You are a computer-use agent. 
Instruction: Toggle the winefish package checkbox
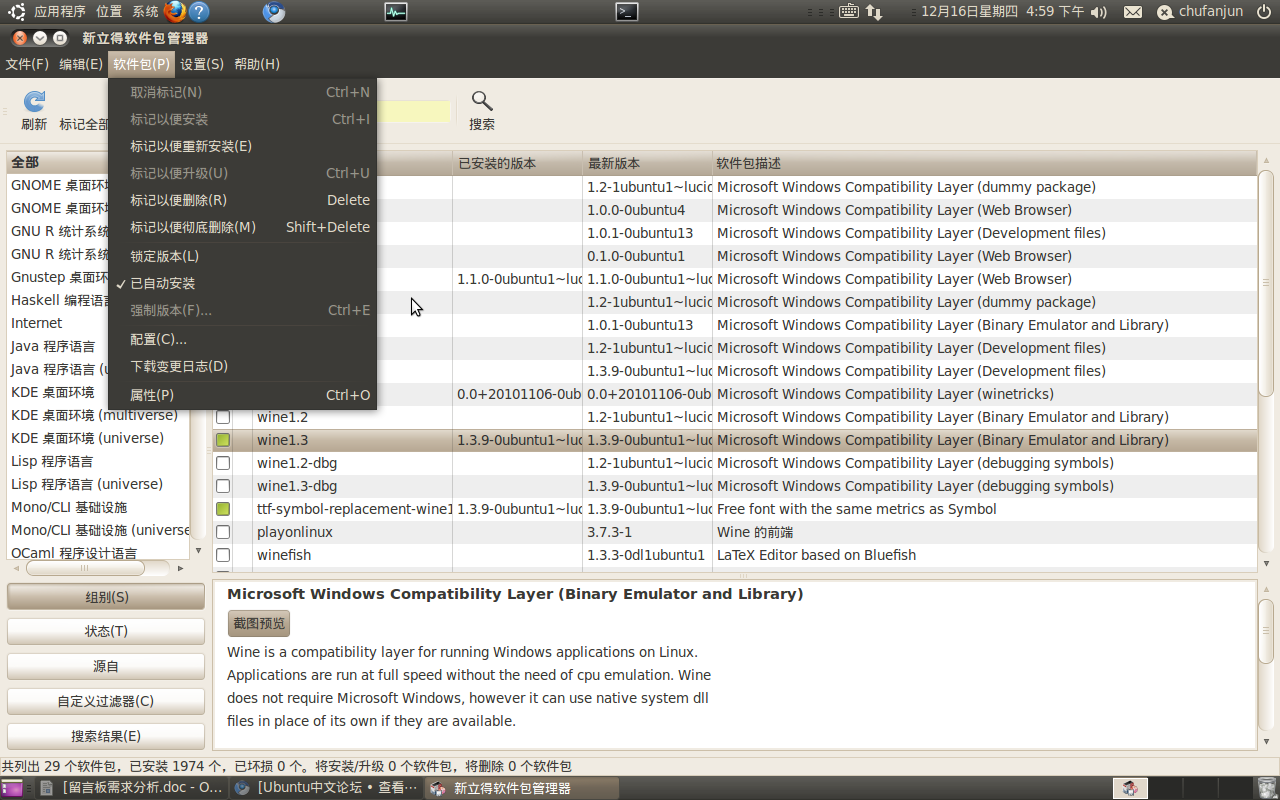223,555
